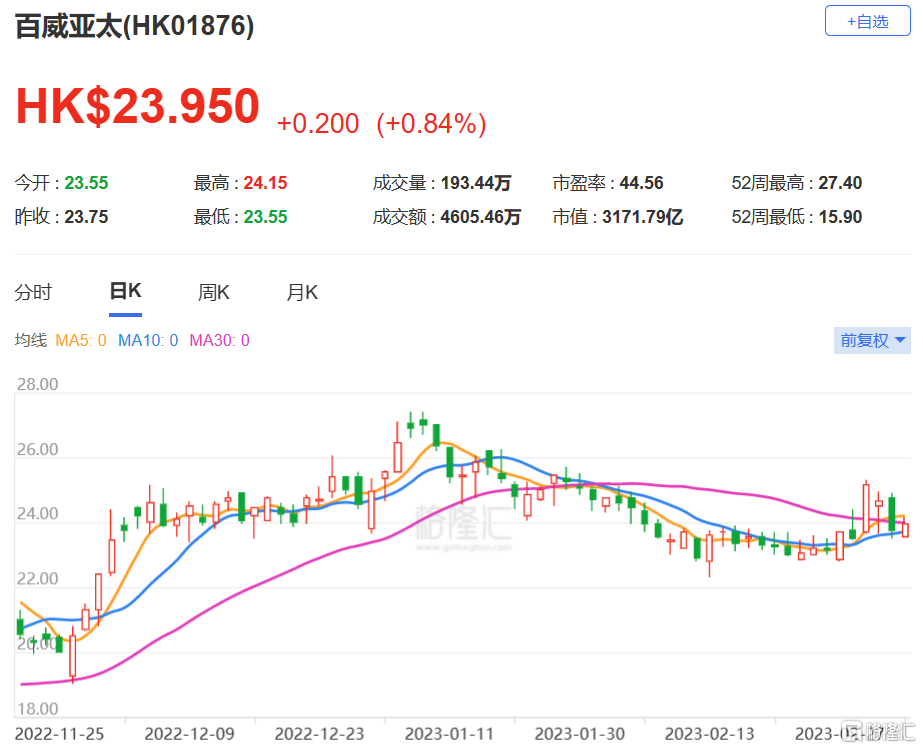
Task: Click the MA5: 0 moving average label
Action: click(81, 340)
